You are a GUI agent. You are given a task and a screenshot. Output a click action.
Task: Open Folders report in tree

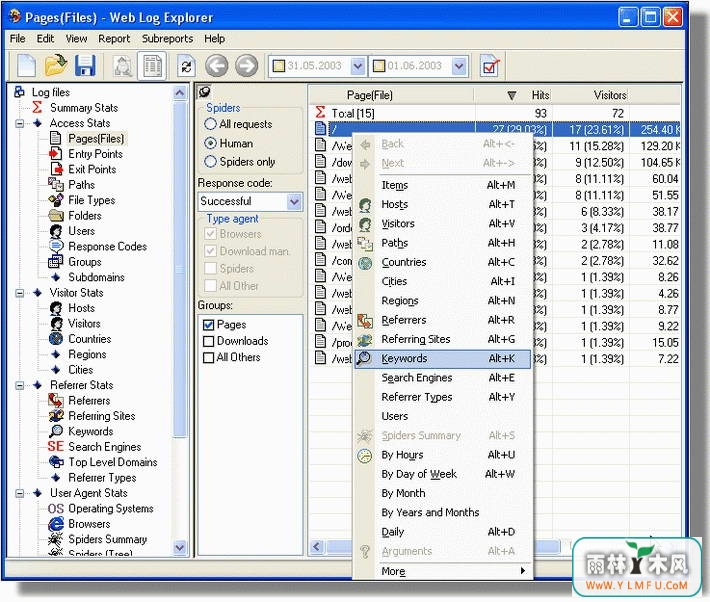pos(85,216)
